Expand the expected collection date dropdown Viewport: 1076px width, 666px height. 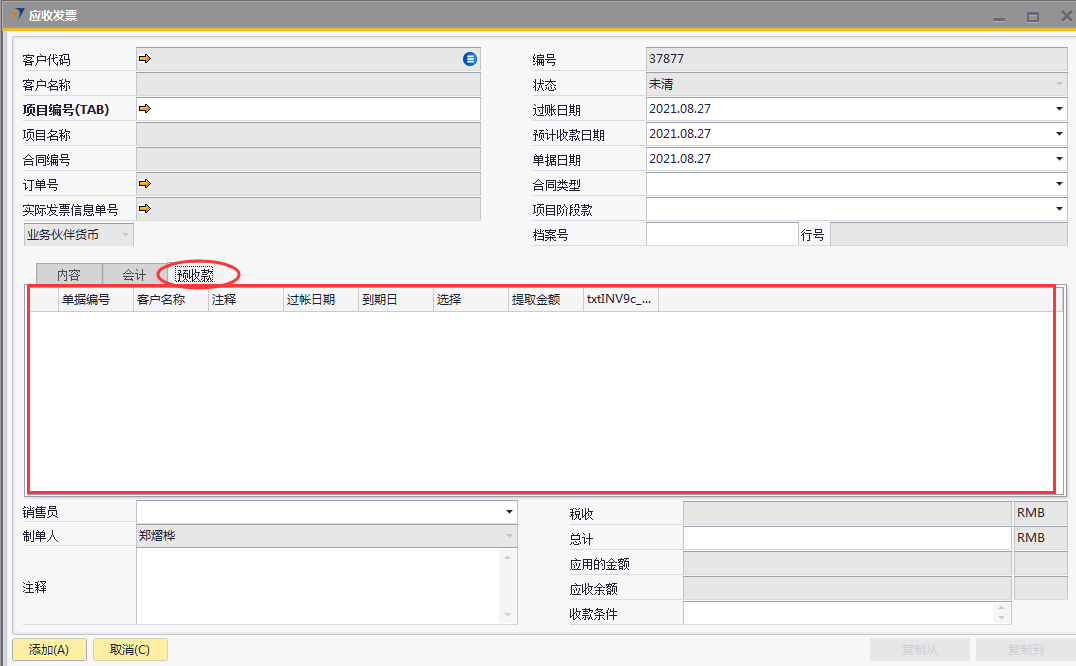(1059, 134)
